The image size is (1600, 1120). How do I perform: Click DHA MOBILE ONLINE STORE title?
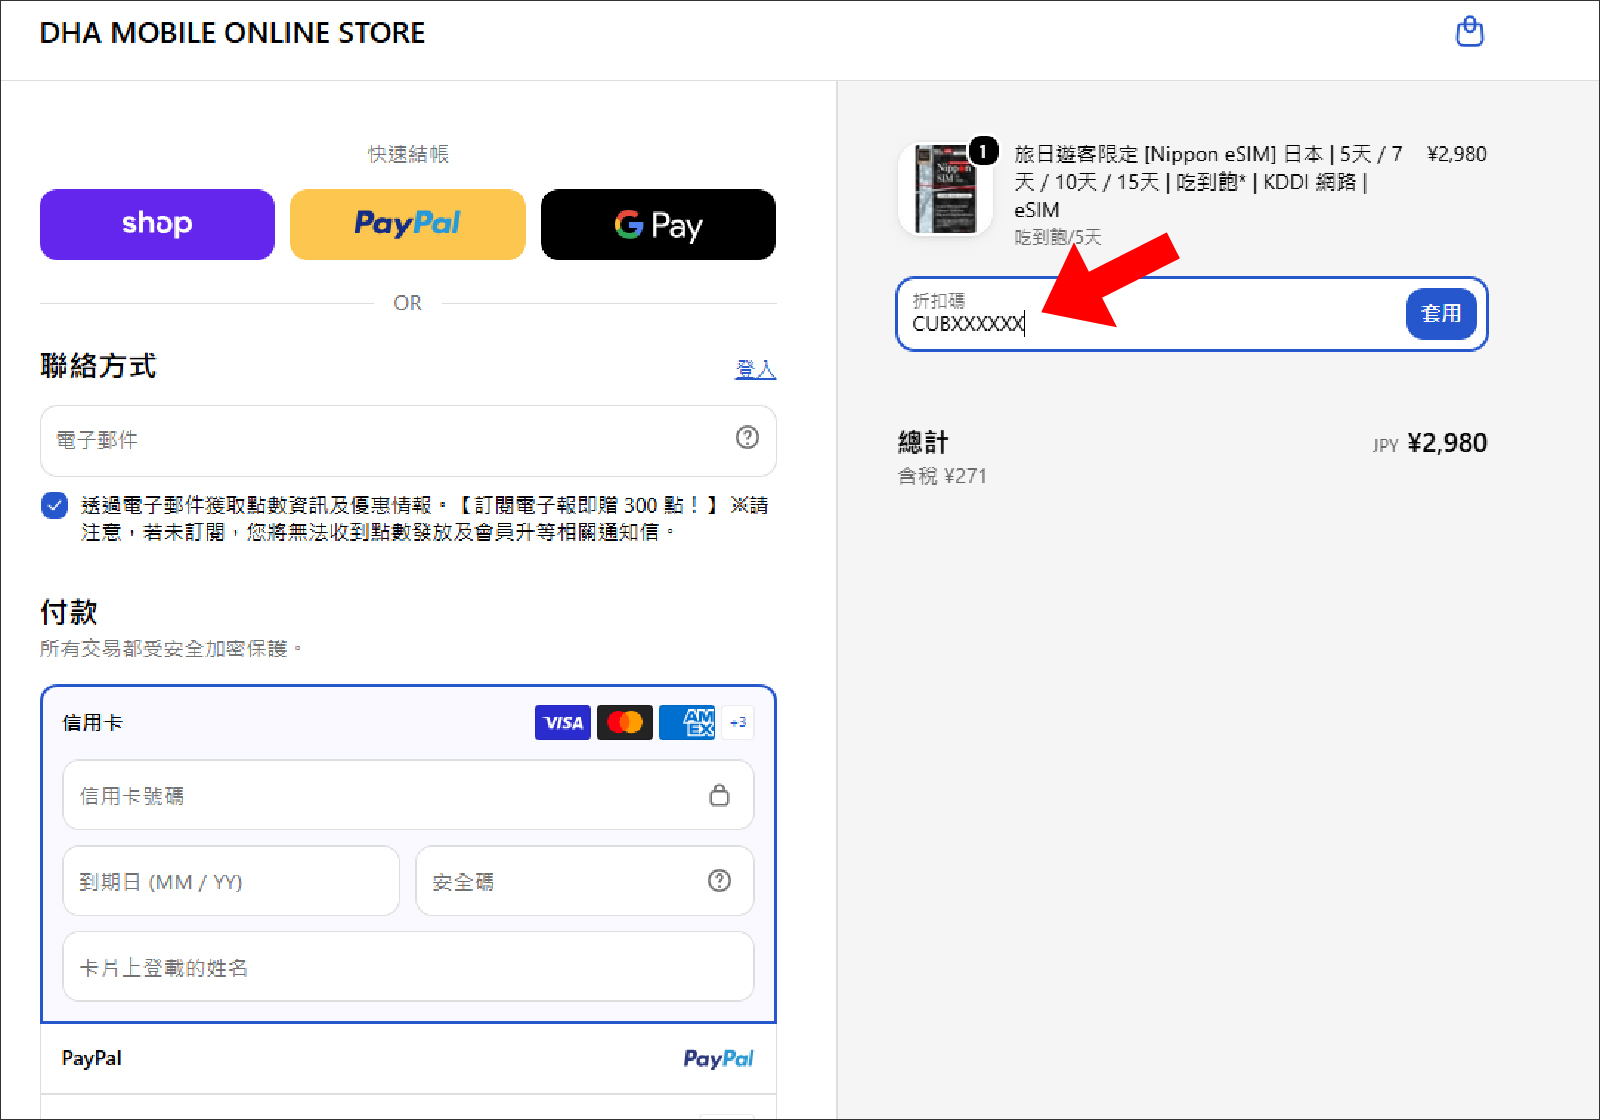click(232, 33)
